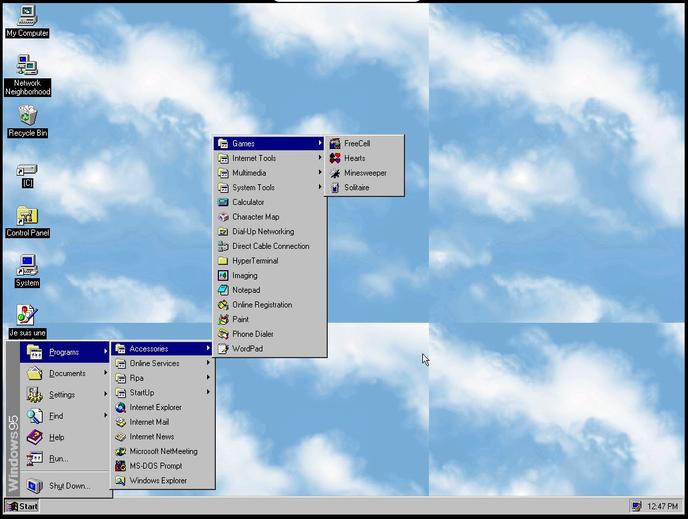688x519 pixels.
Task: Click the Imaging program icon
Action: [x=223, y=276]
